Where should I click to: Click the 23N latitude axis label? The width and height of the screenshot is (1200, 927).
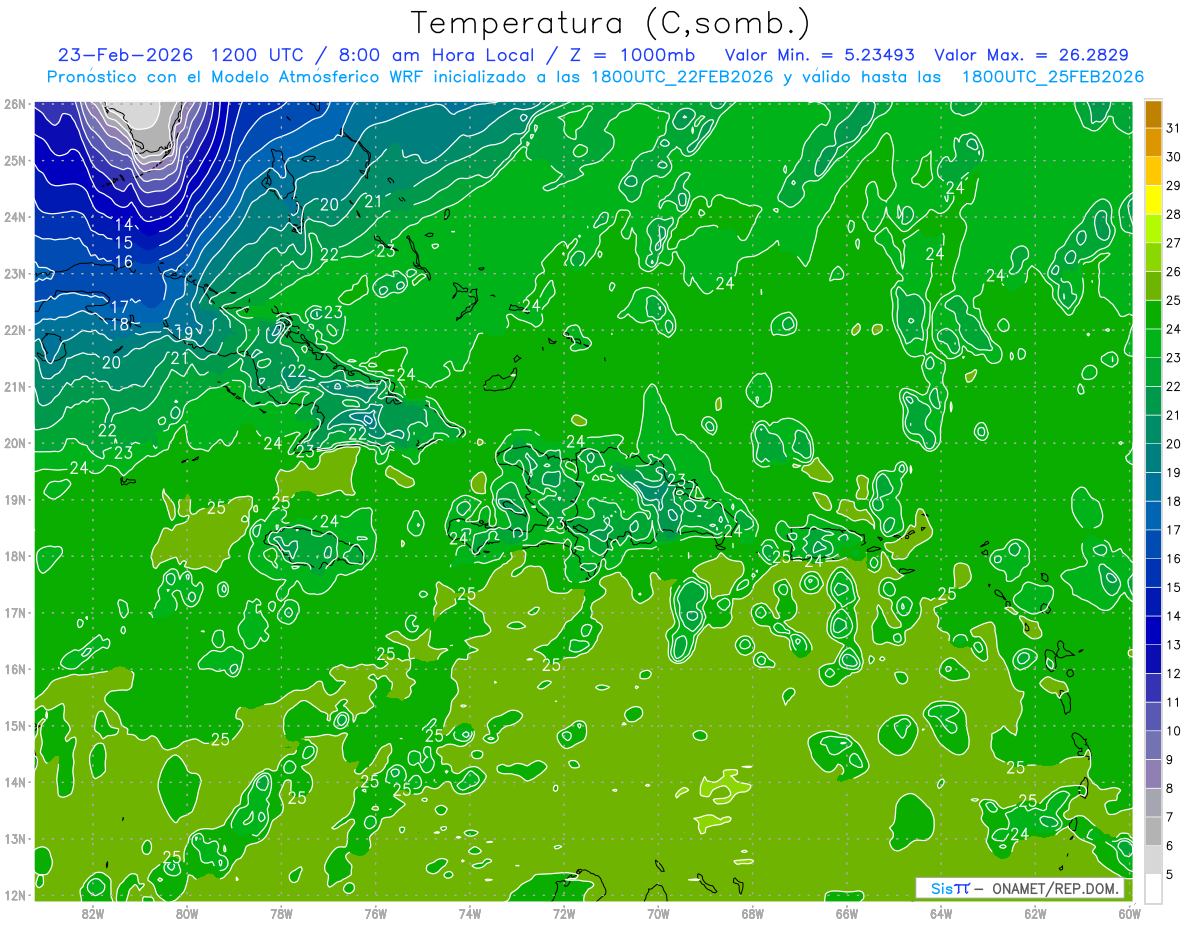point(14,273)
